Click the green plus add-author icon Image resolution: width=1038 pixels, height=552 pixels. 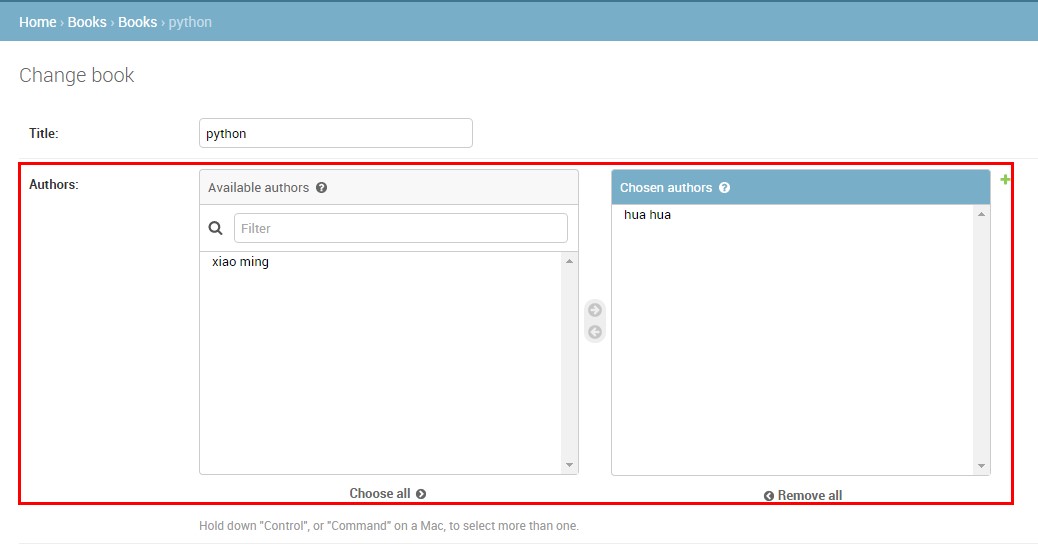pos(1005,179)
